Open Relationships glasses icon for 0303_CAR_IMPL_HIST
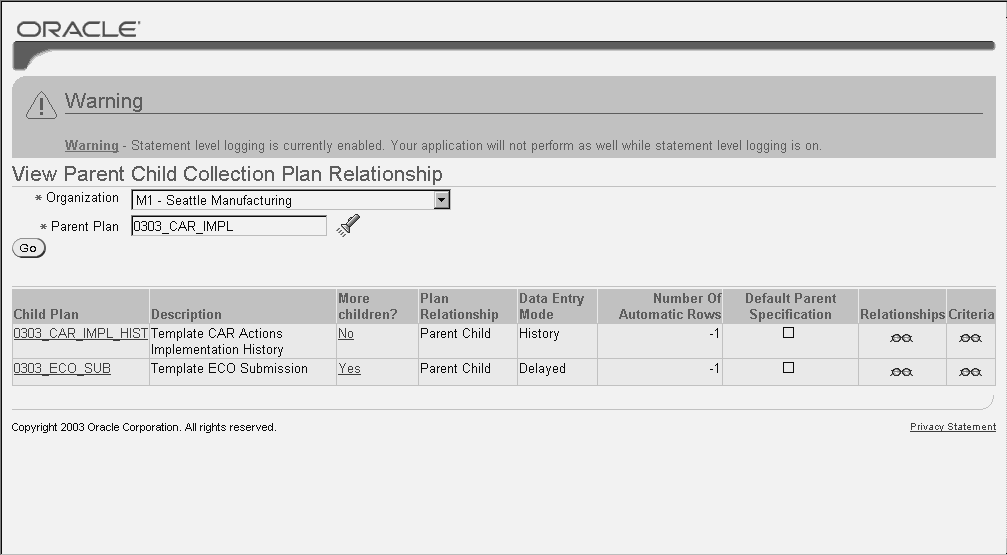Viewport: 1007px width, 555px height. [901, 338]
